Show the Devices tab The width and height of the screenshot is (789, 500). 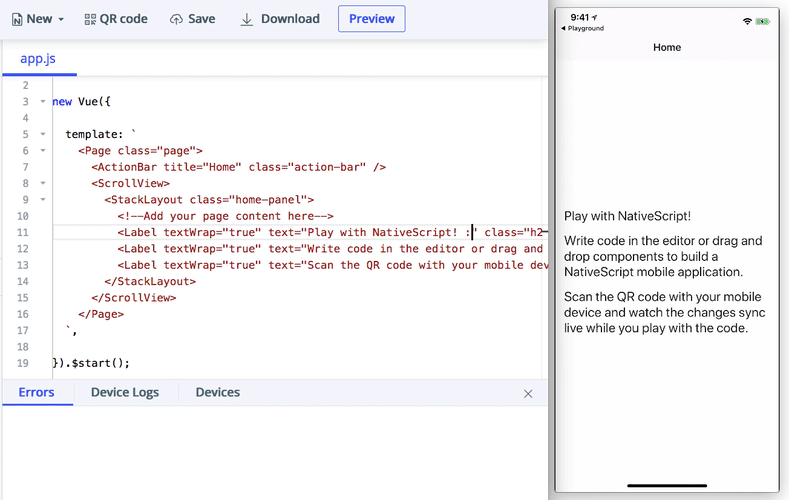217,393
